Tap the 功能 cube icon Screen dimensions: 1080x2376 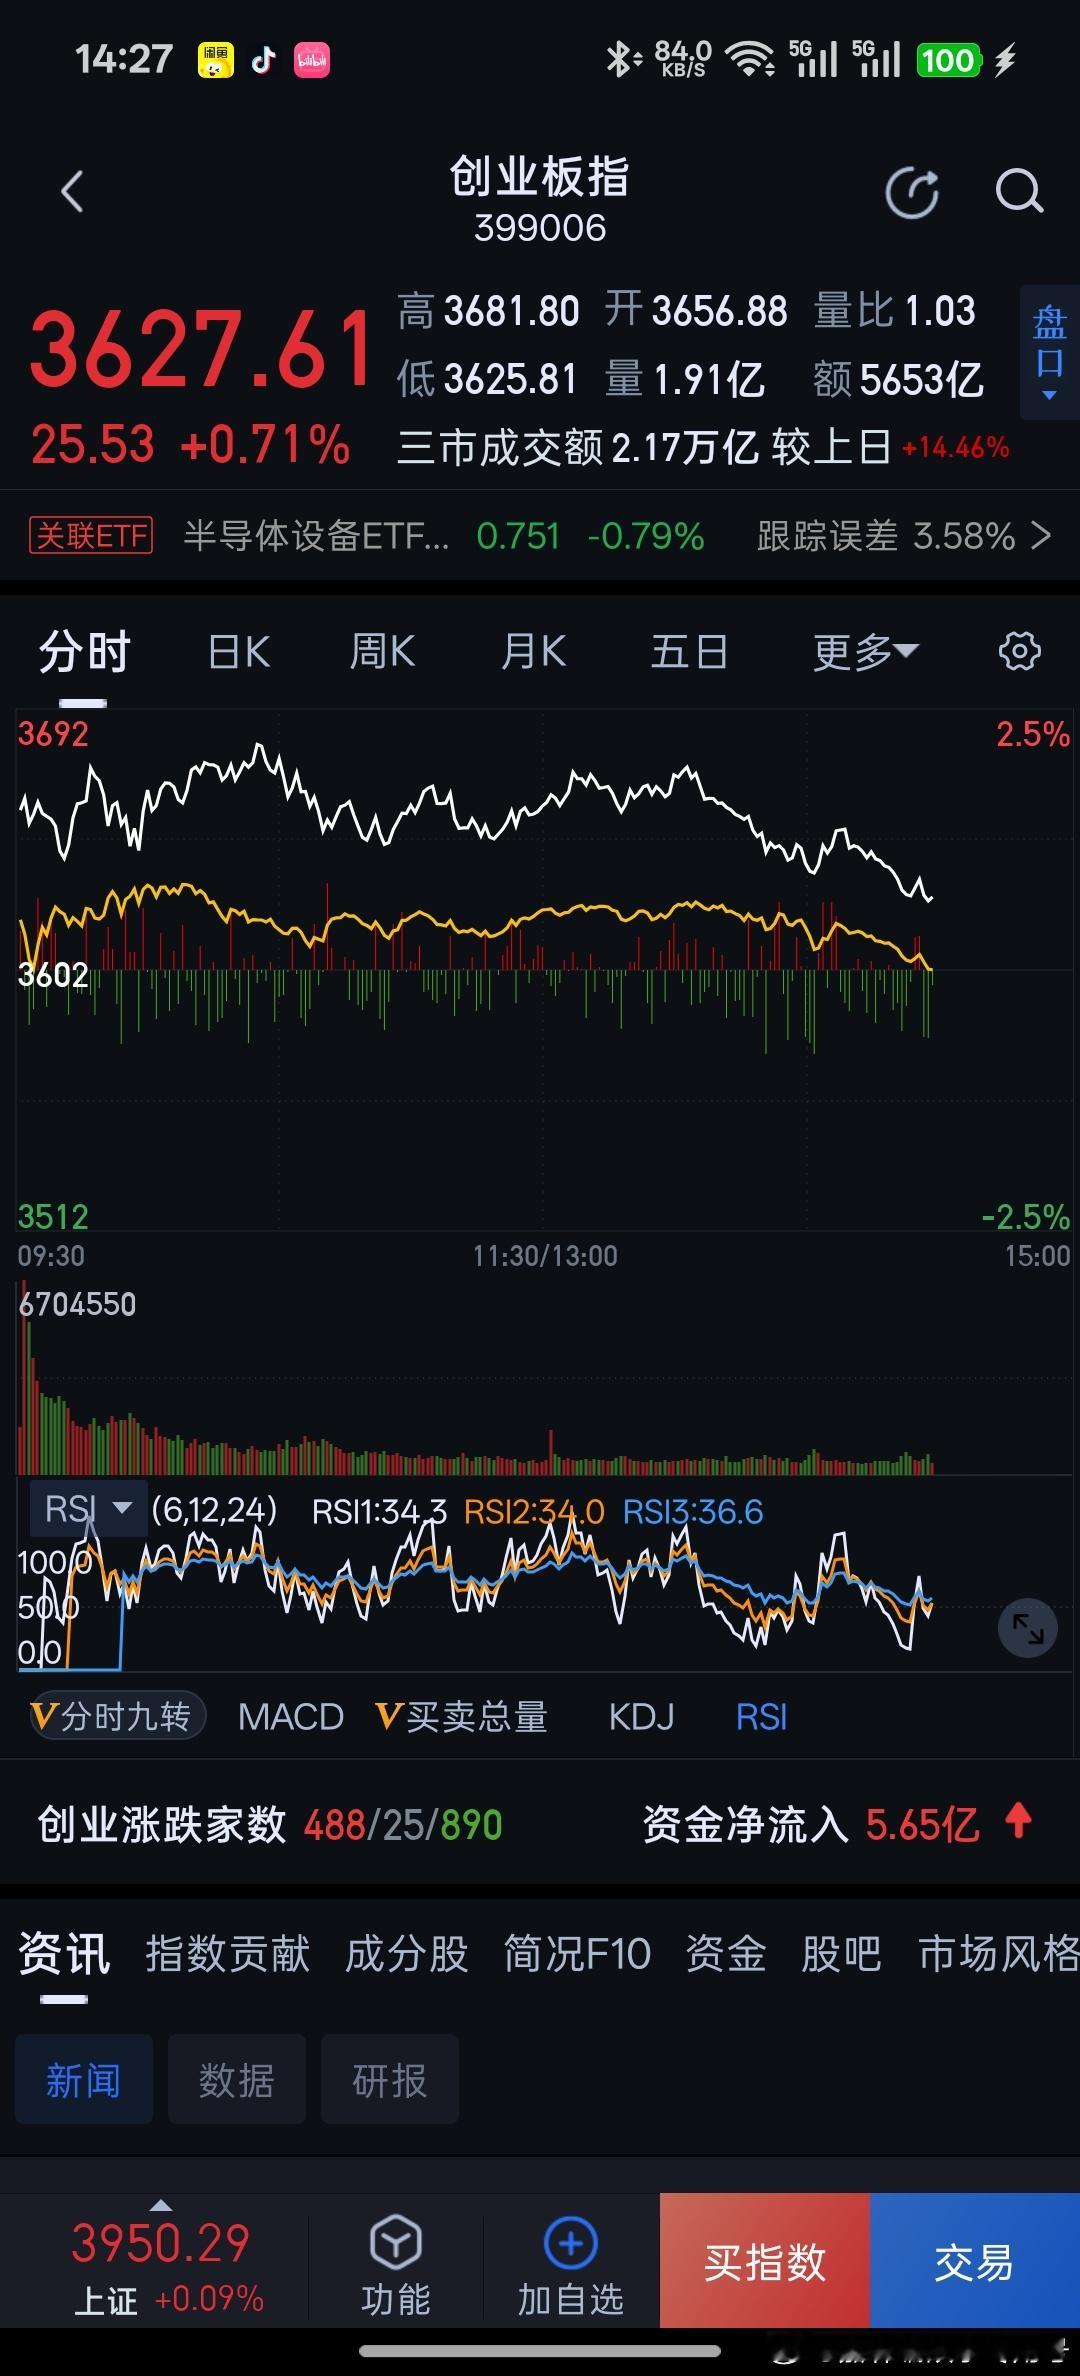click(x=396, y=2243)
